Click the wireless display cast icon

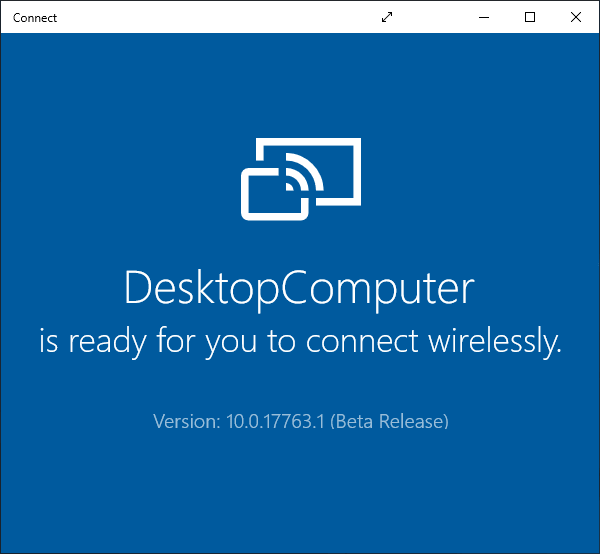[x=301, y=179]
